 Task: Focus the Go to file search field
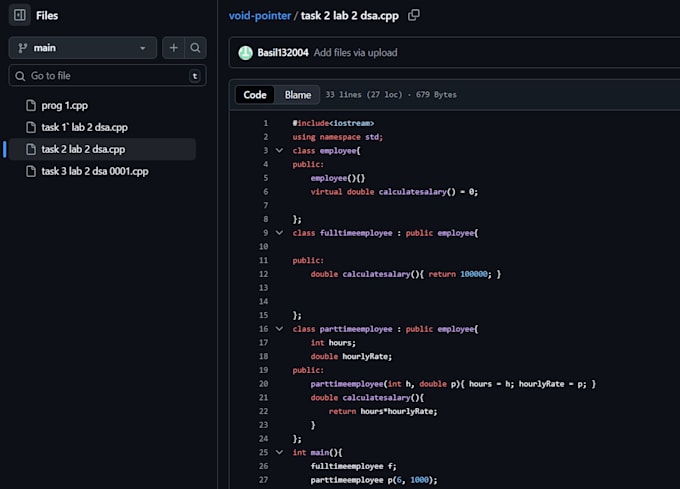107,76
